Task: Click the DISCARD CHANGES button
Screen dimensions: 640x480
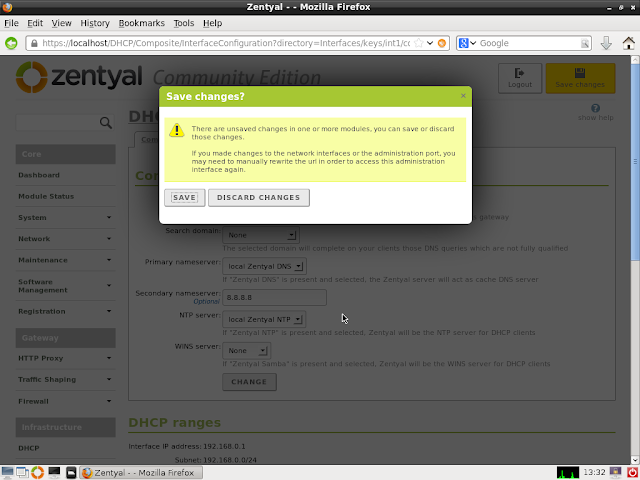Action: 259,198
